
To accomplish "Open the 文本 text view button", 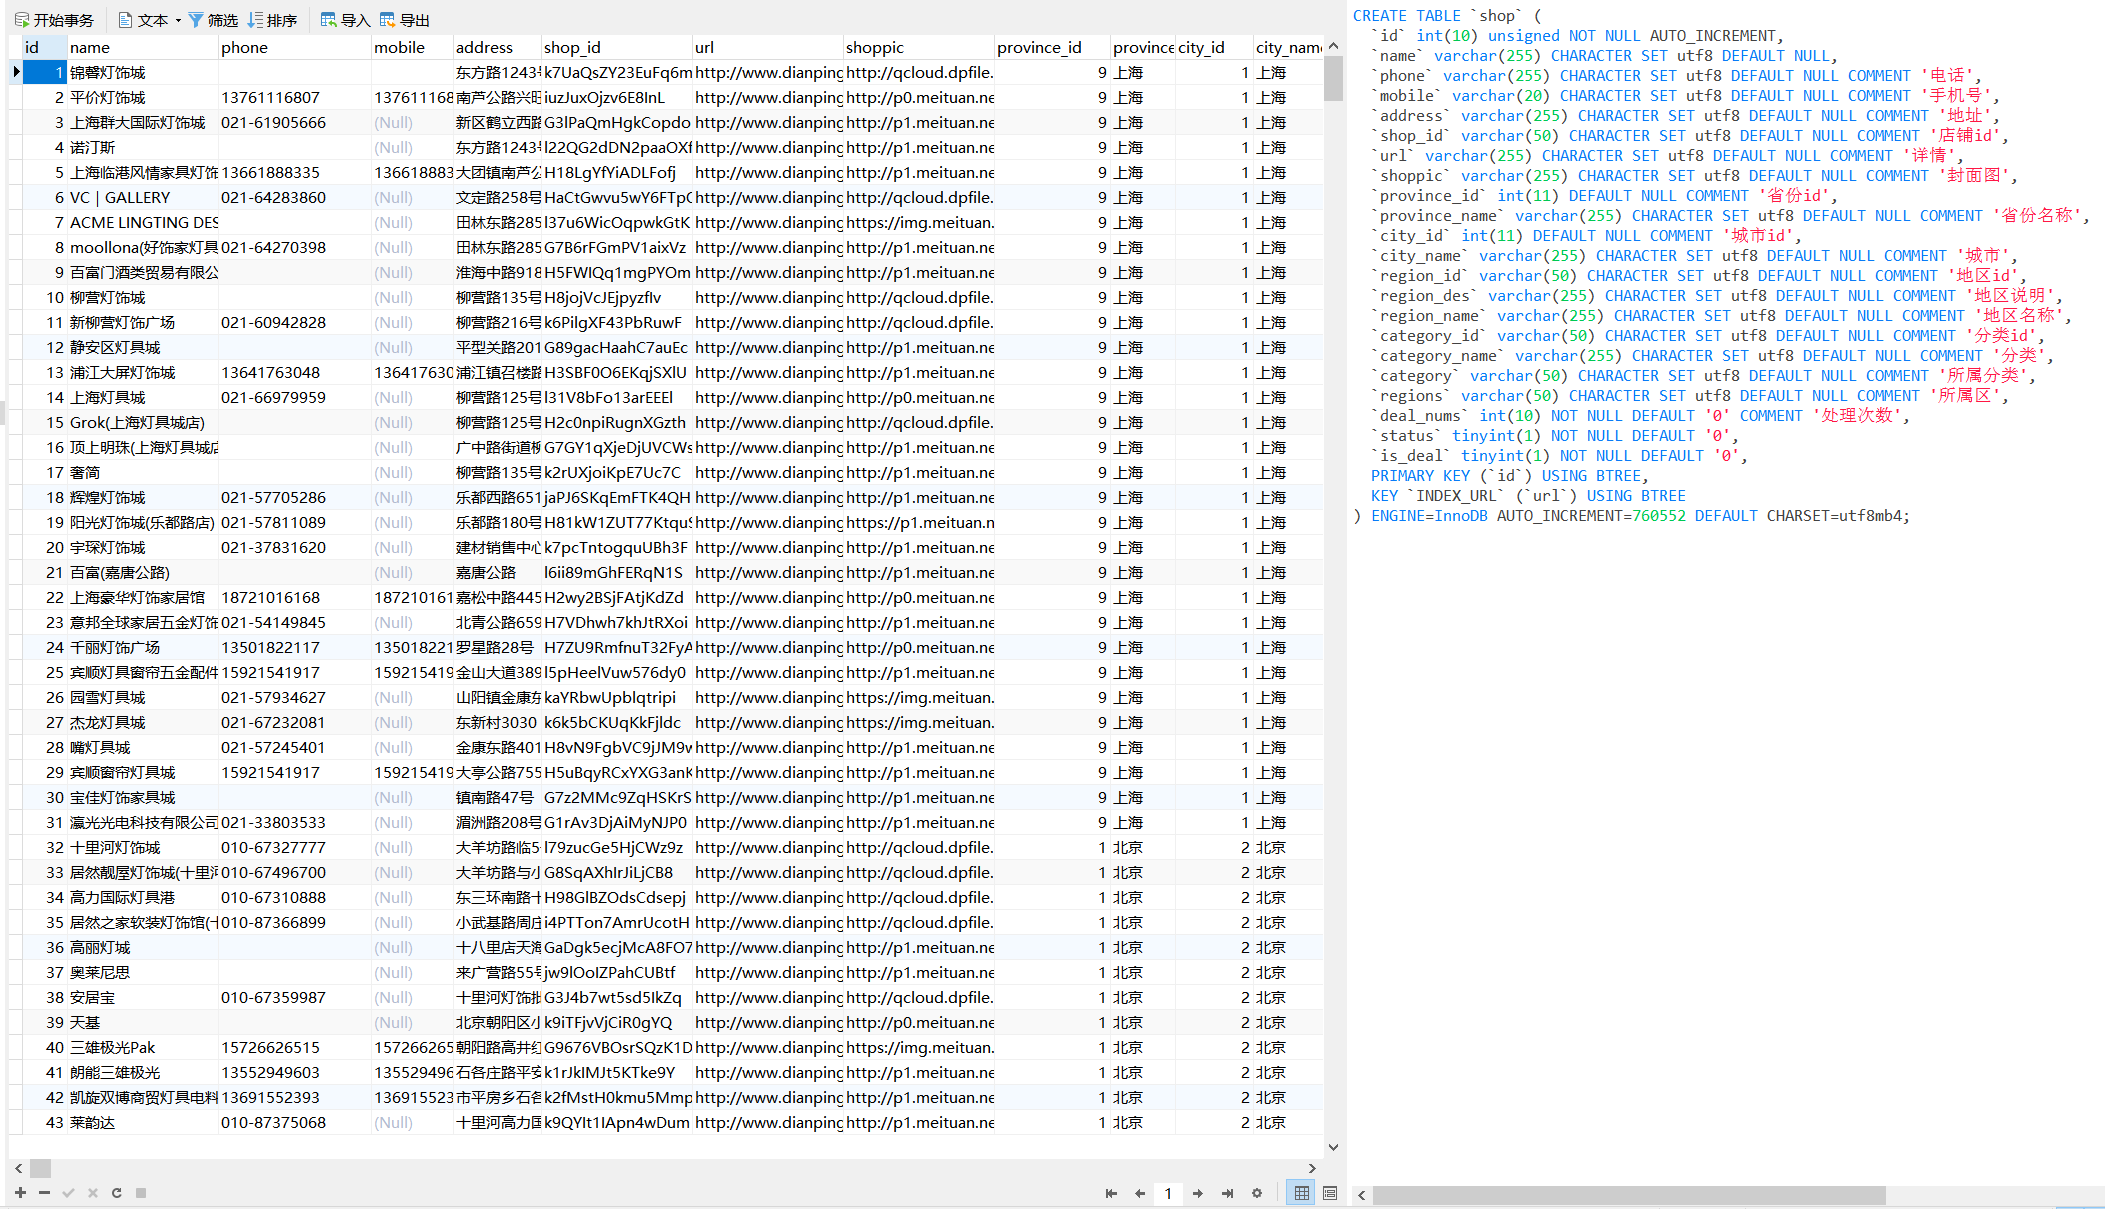I will tap(143, 20).
